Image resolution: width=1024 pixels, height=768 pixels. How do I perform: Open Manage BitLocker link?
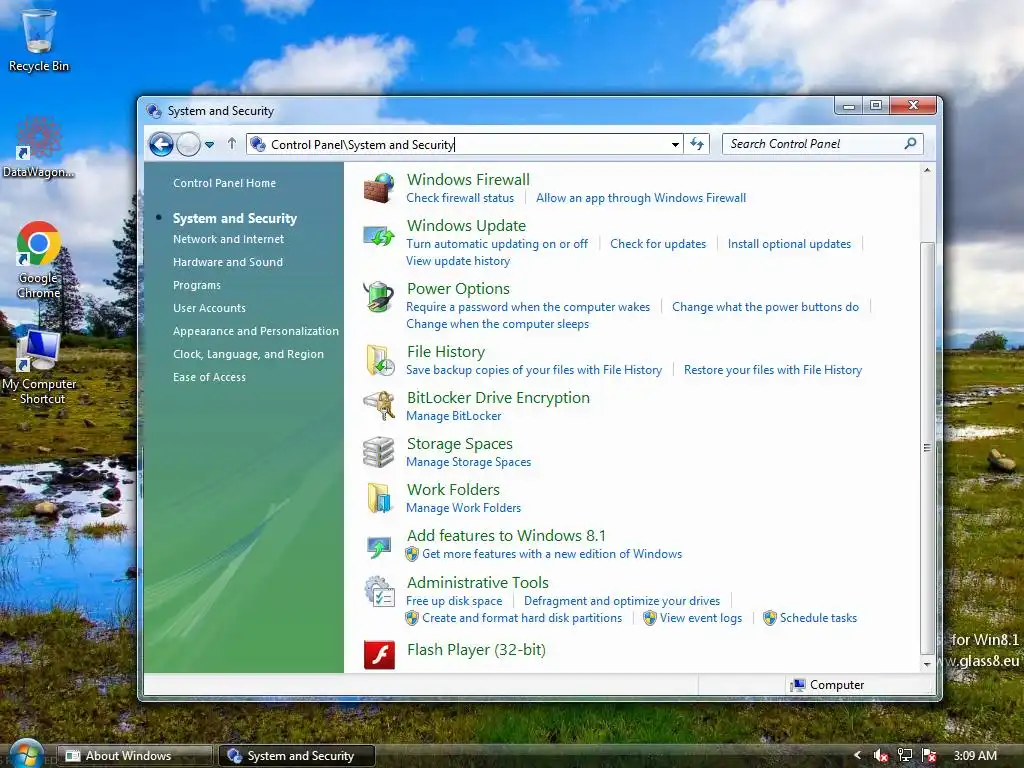pyautogui.click(x=453, y=416)
